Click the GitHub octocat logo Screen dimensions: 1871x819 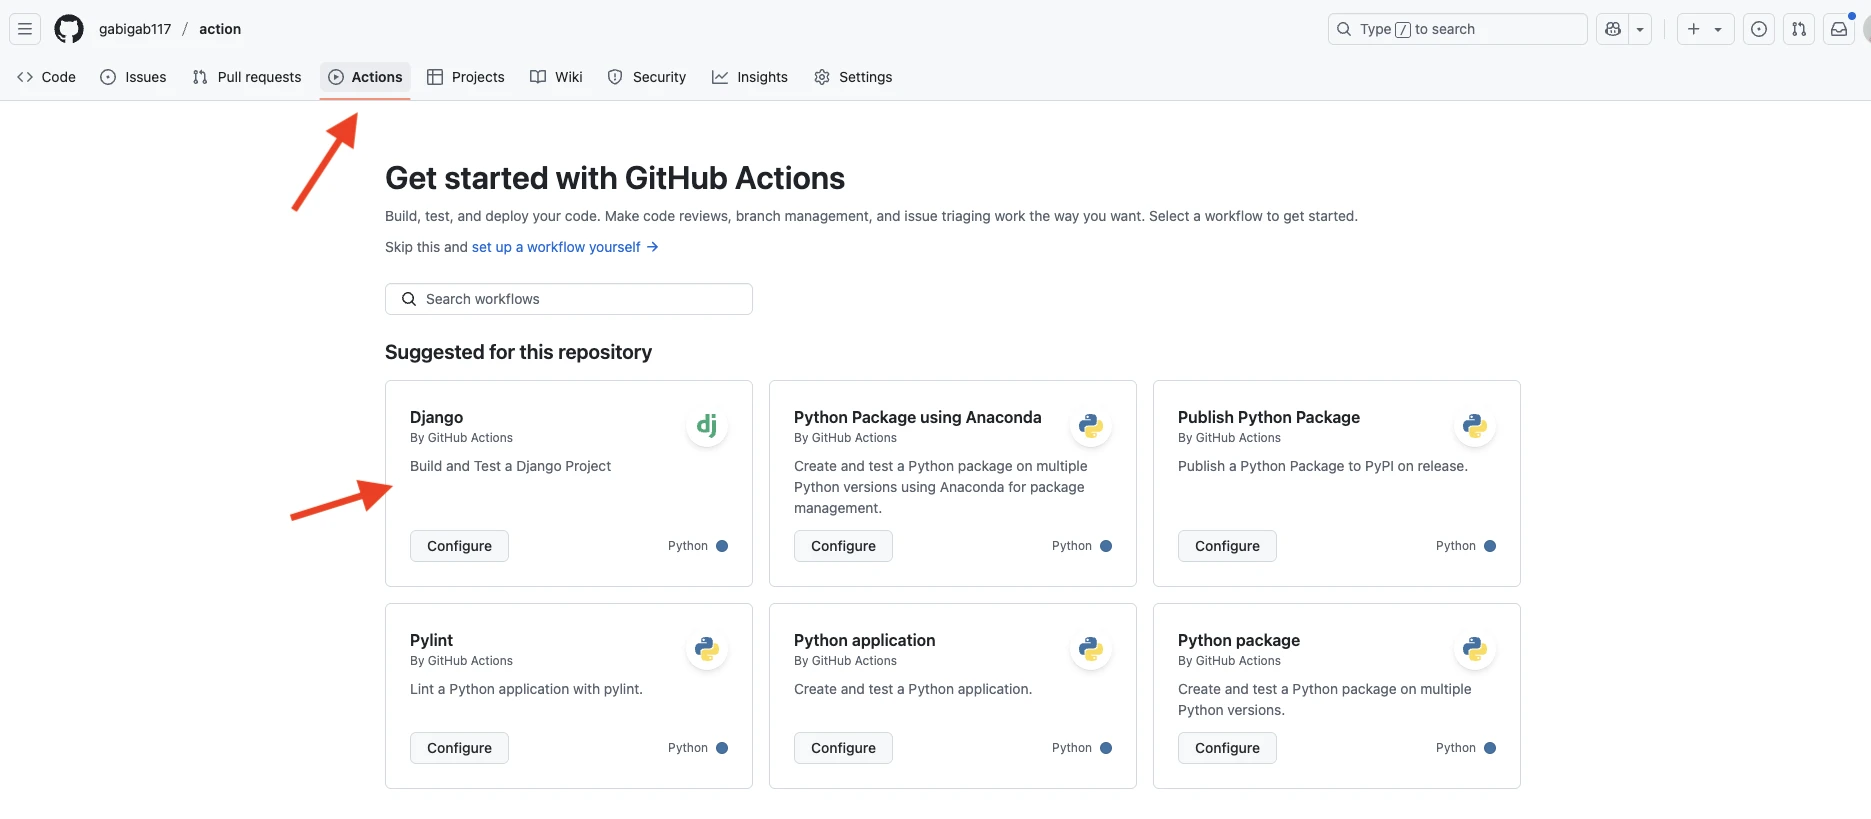coord(69,29)
